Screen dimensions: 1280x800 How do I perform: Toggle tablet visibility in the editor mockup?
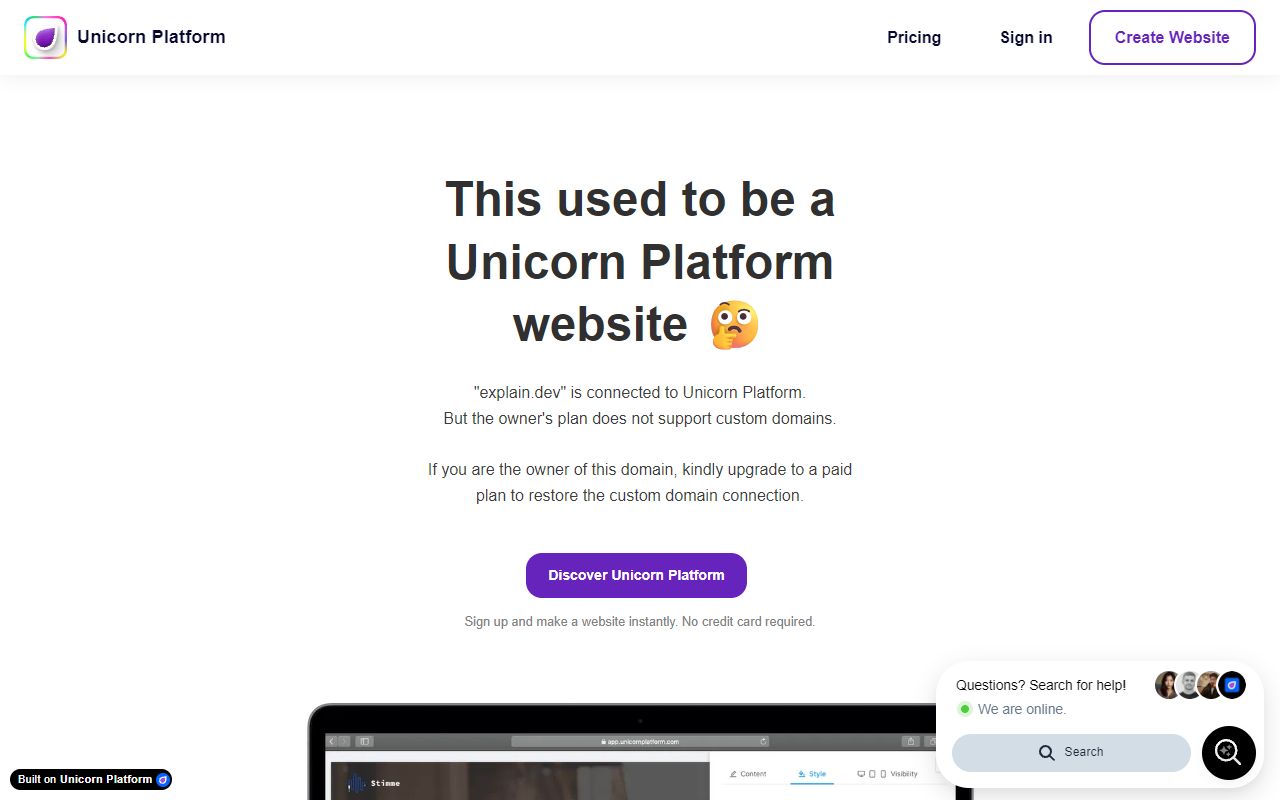tap(872, 773)
